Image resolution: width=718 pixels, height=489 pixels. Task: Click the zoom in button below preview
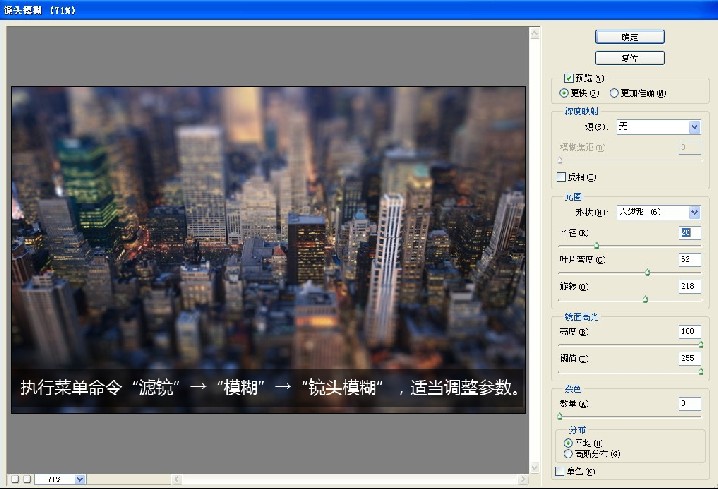point(27,480)
